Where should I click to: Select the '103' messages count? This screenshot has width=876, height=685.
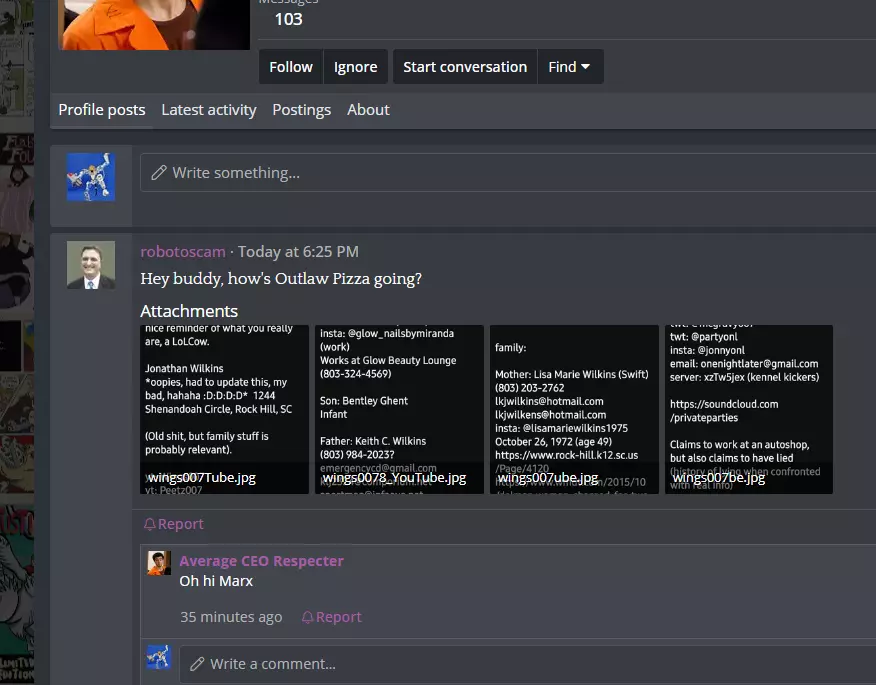click(288, 19)
